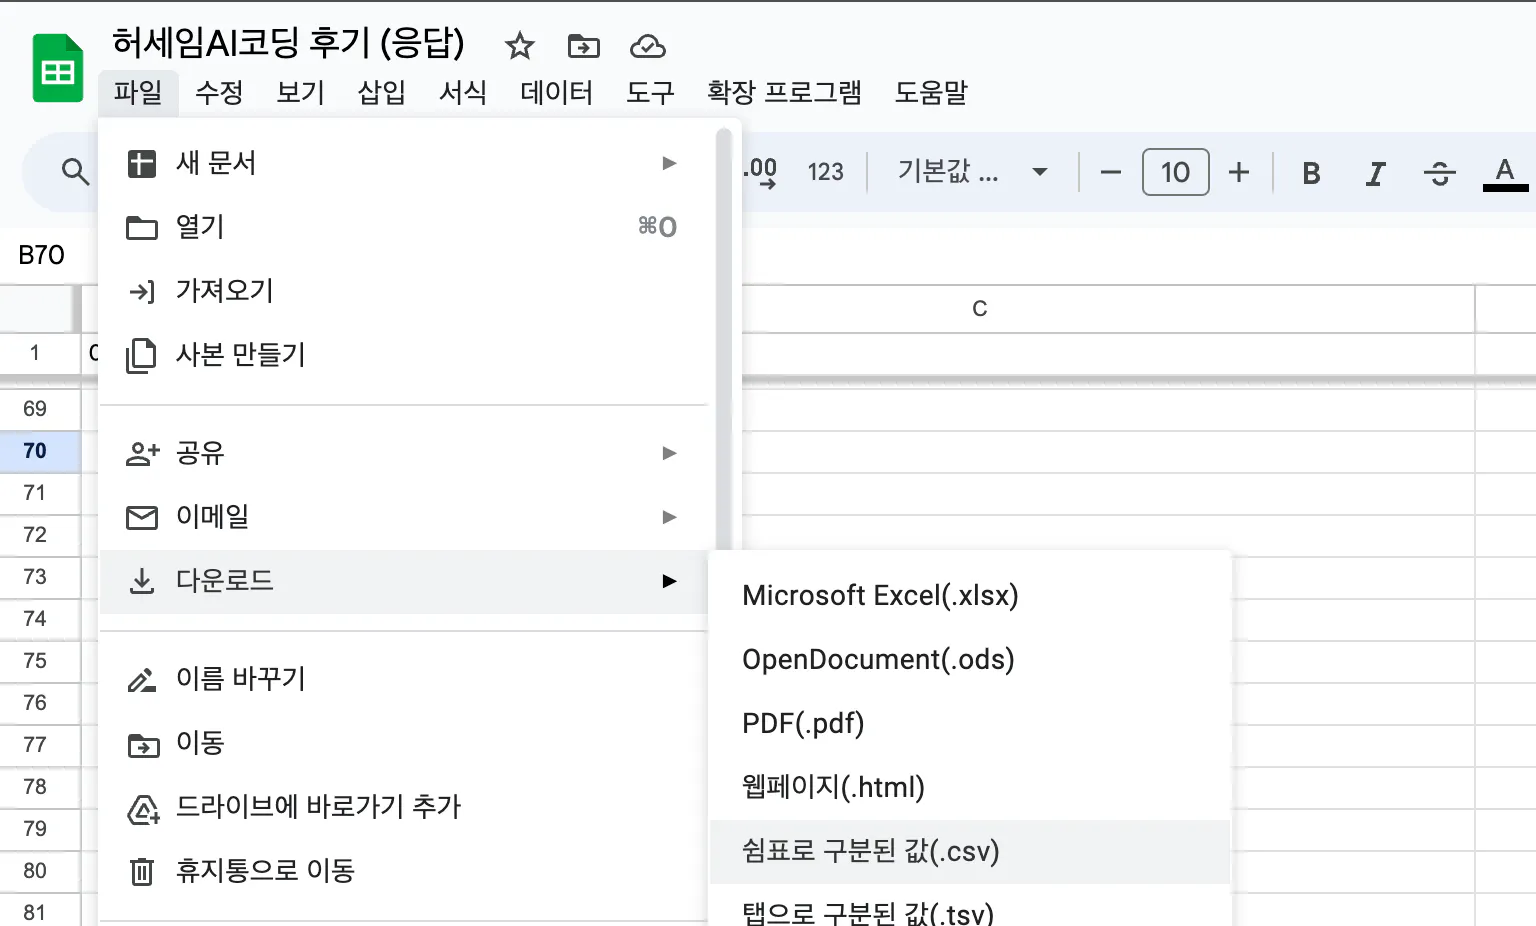Select row 70 header

[x=39, y=451]
